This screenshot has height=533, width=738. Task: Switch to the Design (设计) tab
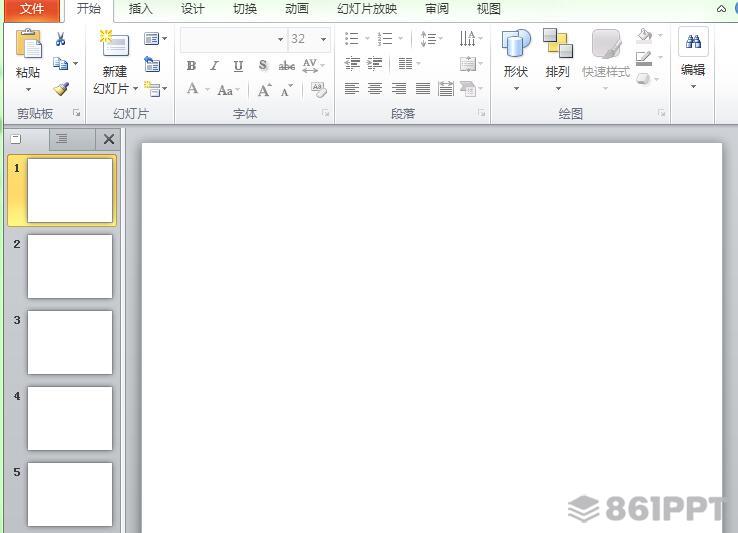pos(193,9)
